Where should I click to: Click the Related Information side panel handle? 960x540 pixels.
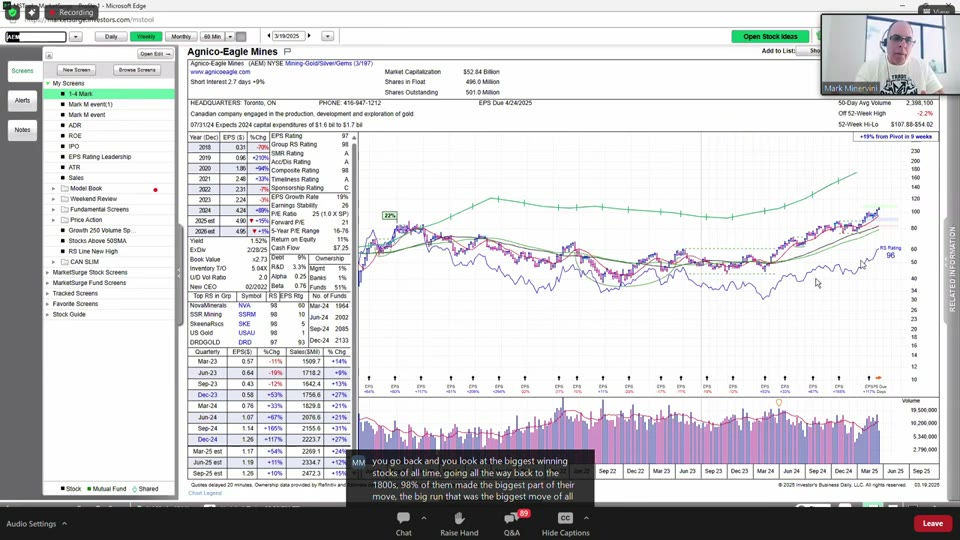click(952, 269)
